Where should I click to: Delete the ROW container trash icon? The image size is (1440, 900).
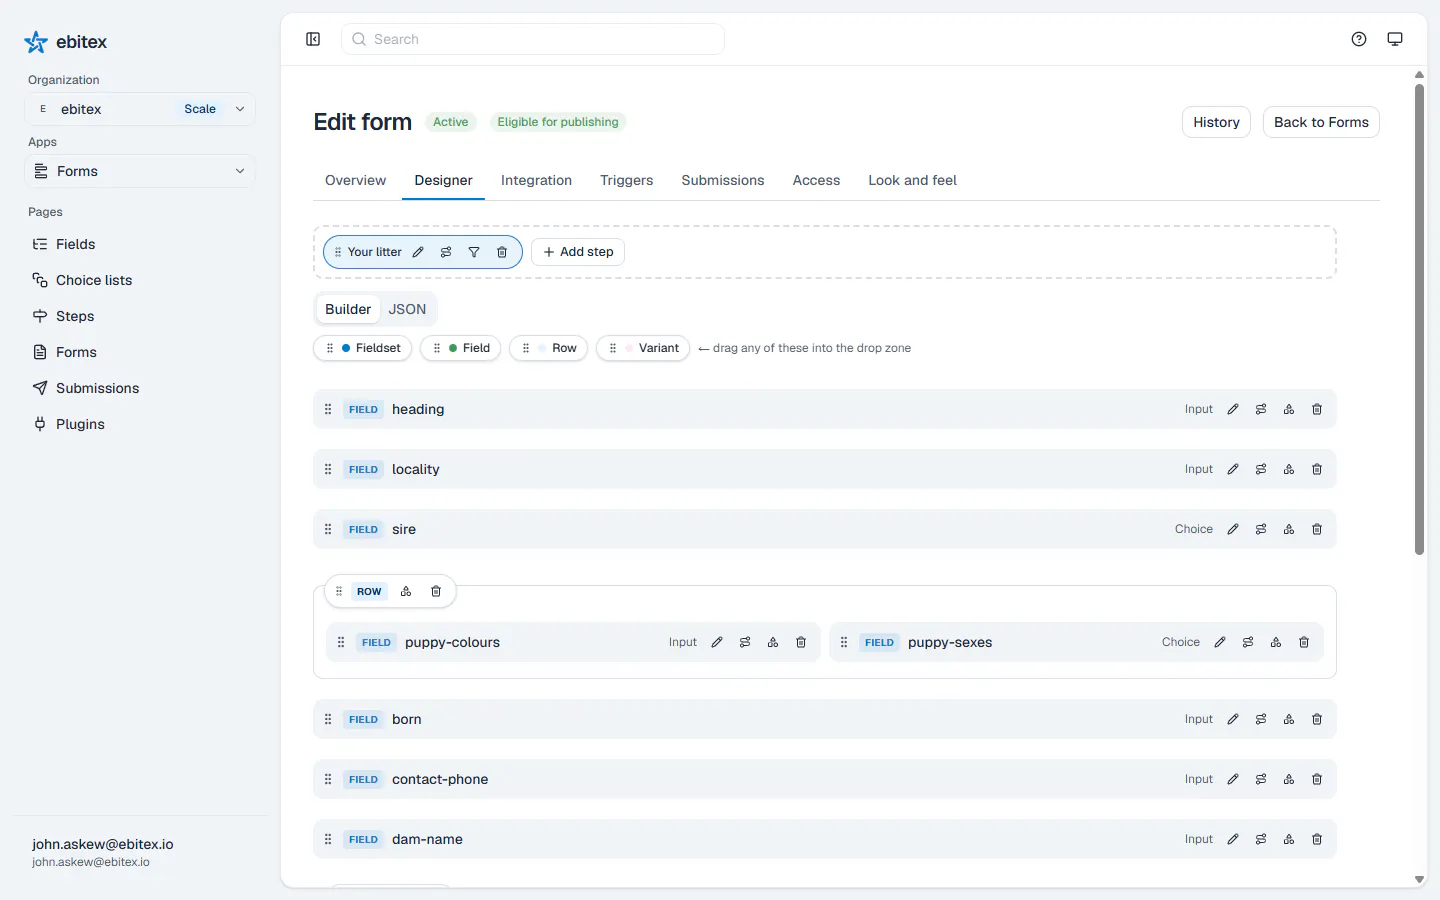[436, 591]
